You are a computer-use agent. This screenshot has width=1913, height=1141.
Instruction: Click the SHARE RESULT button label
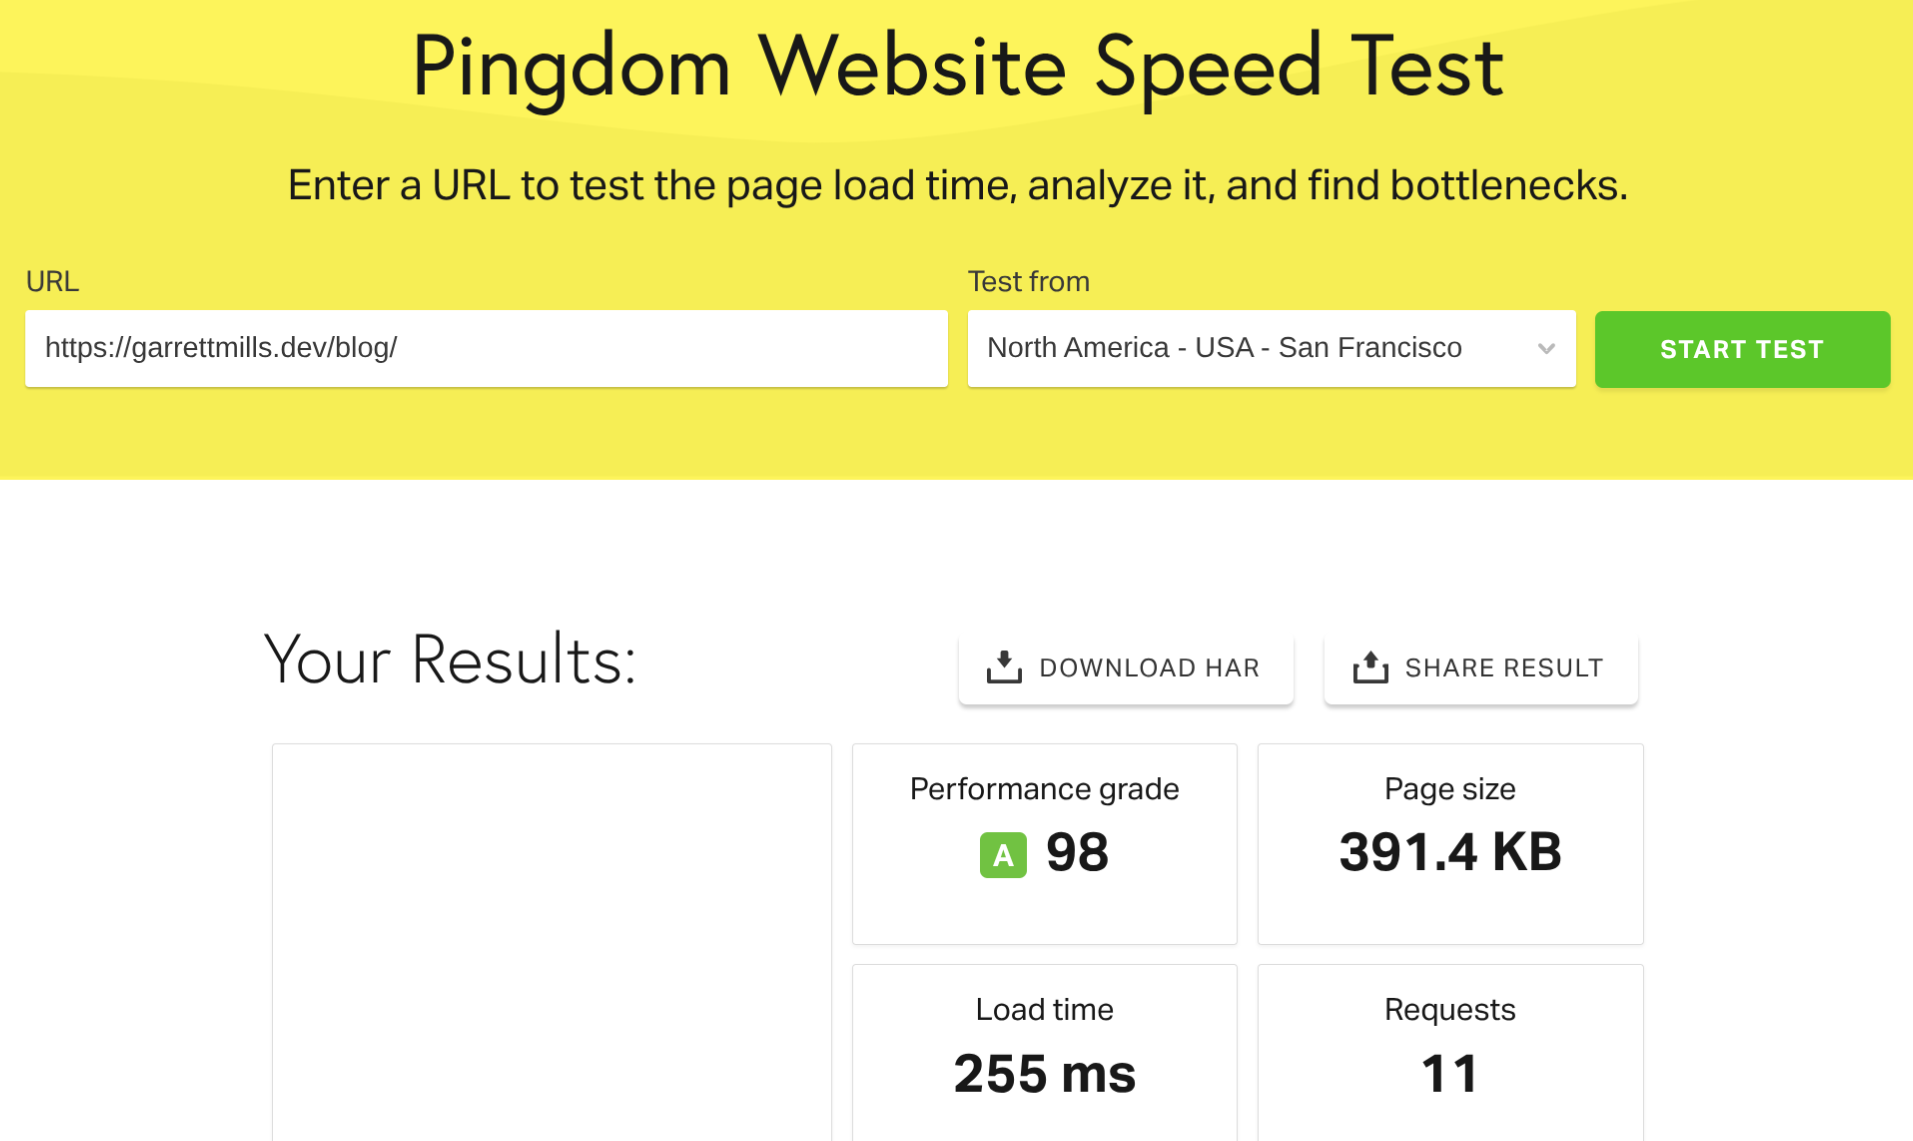pos(1503,668)
